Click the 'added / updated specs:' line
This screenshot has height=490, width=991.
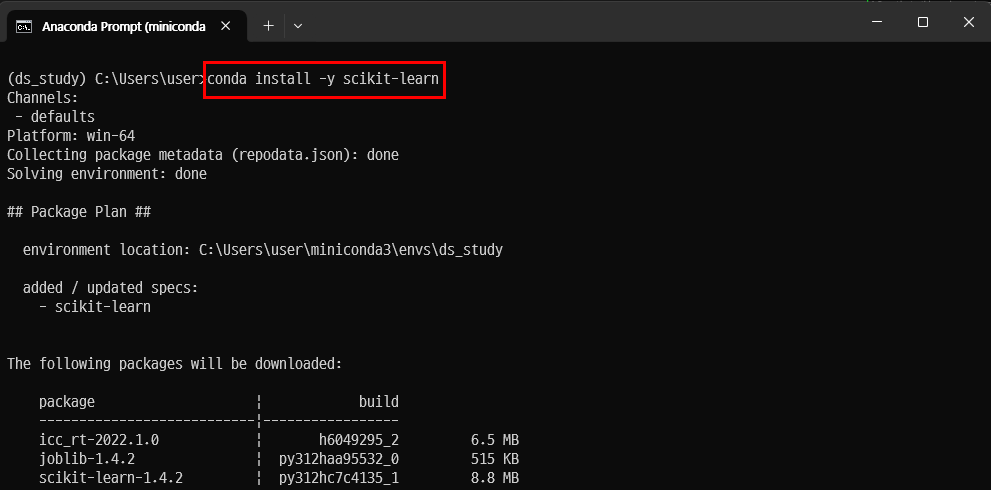click(111, 288)
